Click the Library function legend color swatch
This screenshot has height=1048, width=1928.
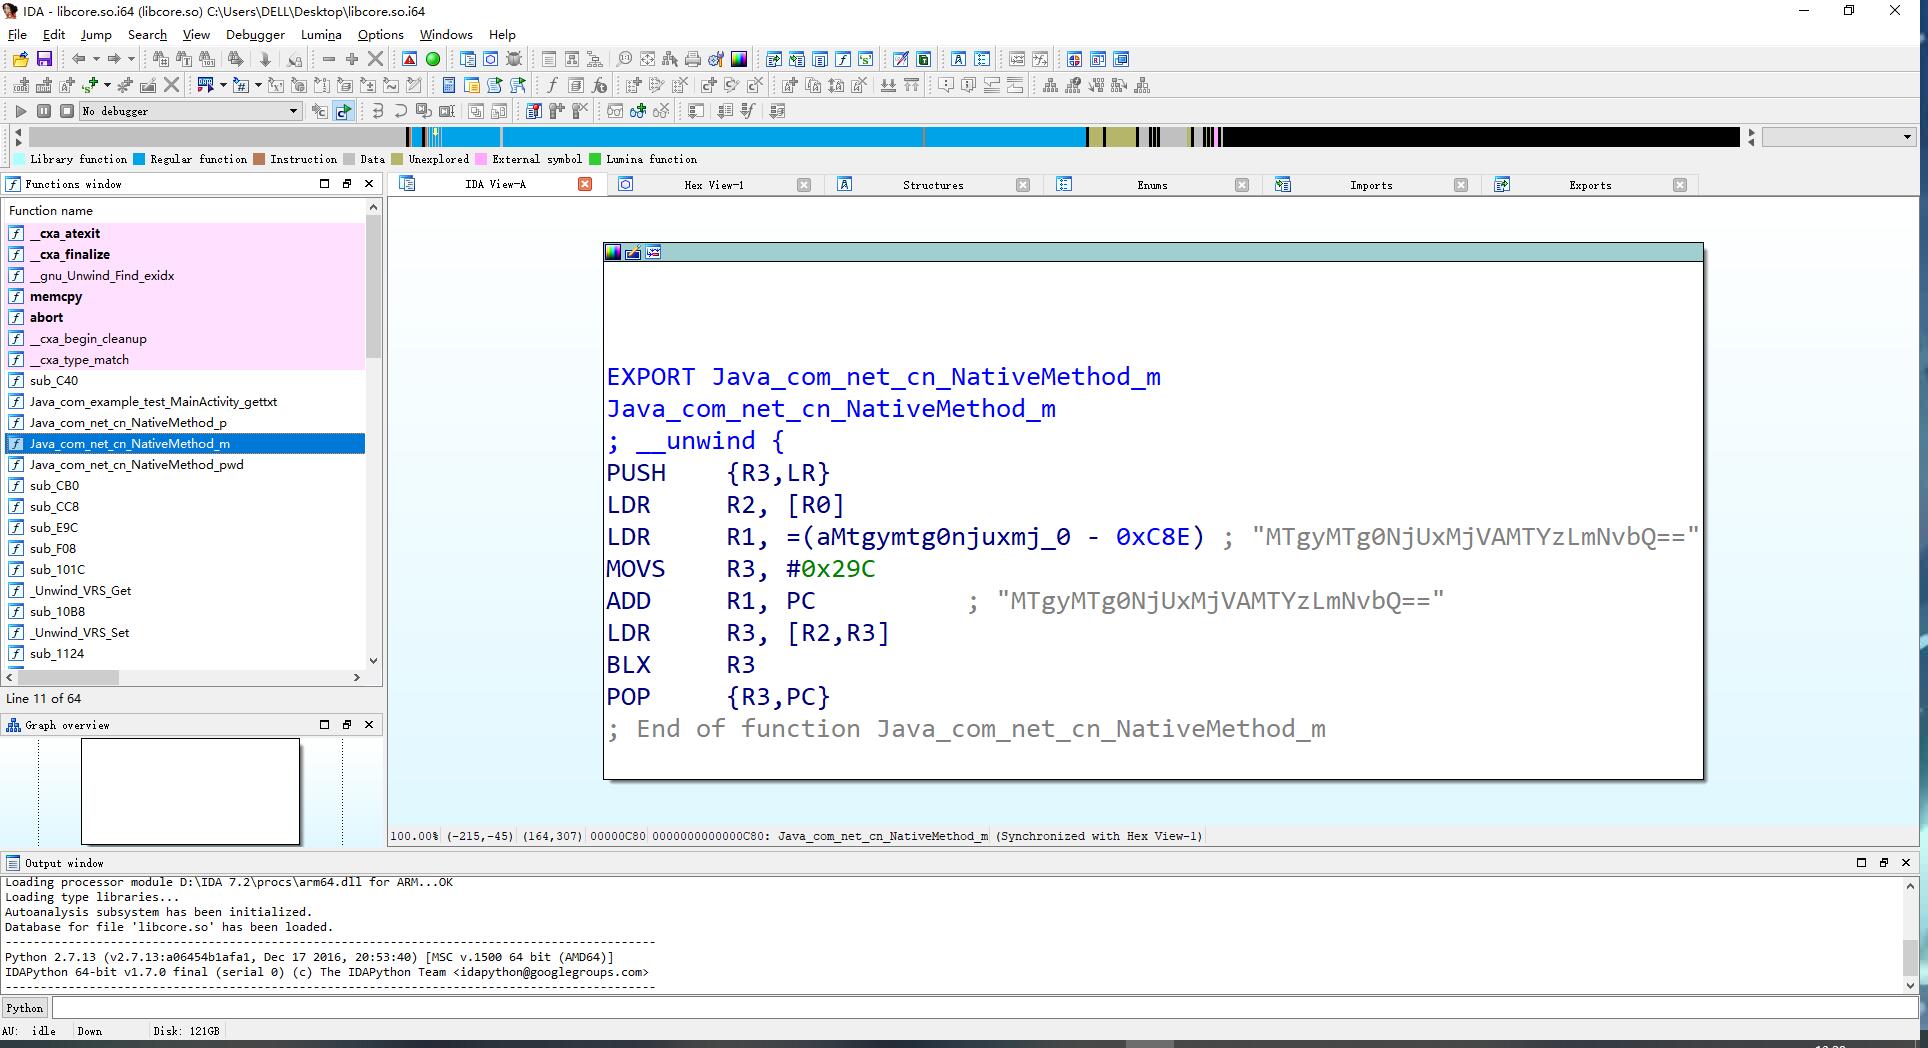pos(19,159)
